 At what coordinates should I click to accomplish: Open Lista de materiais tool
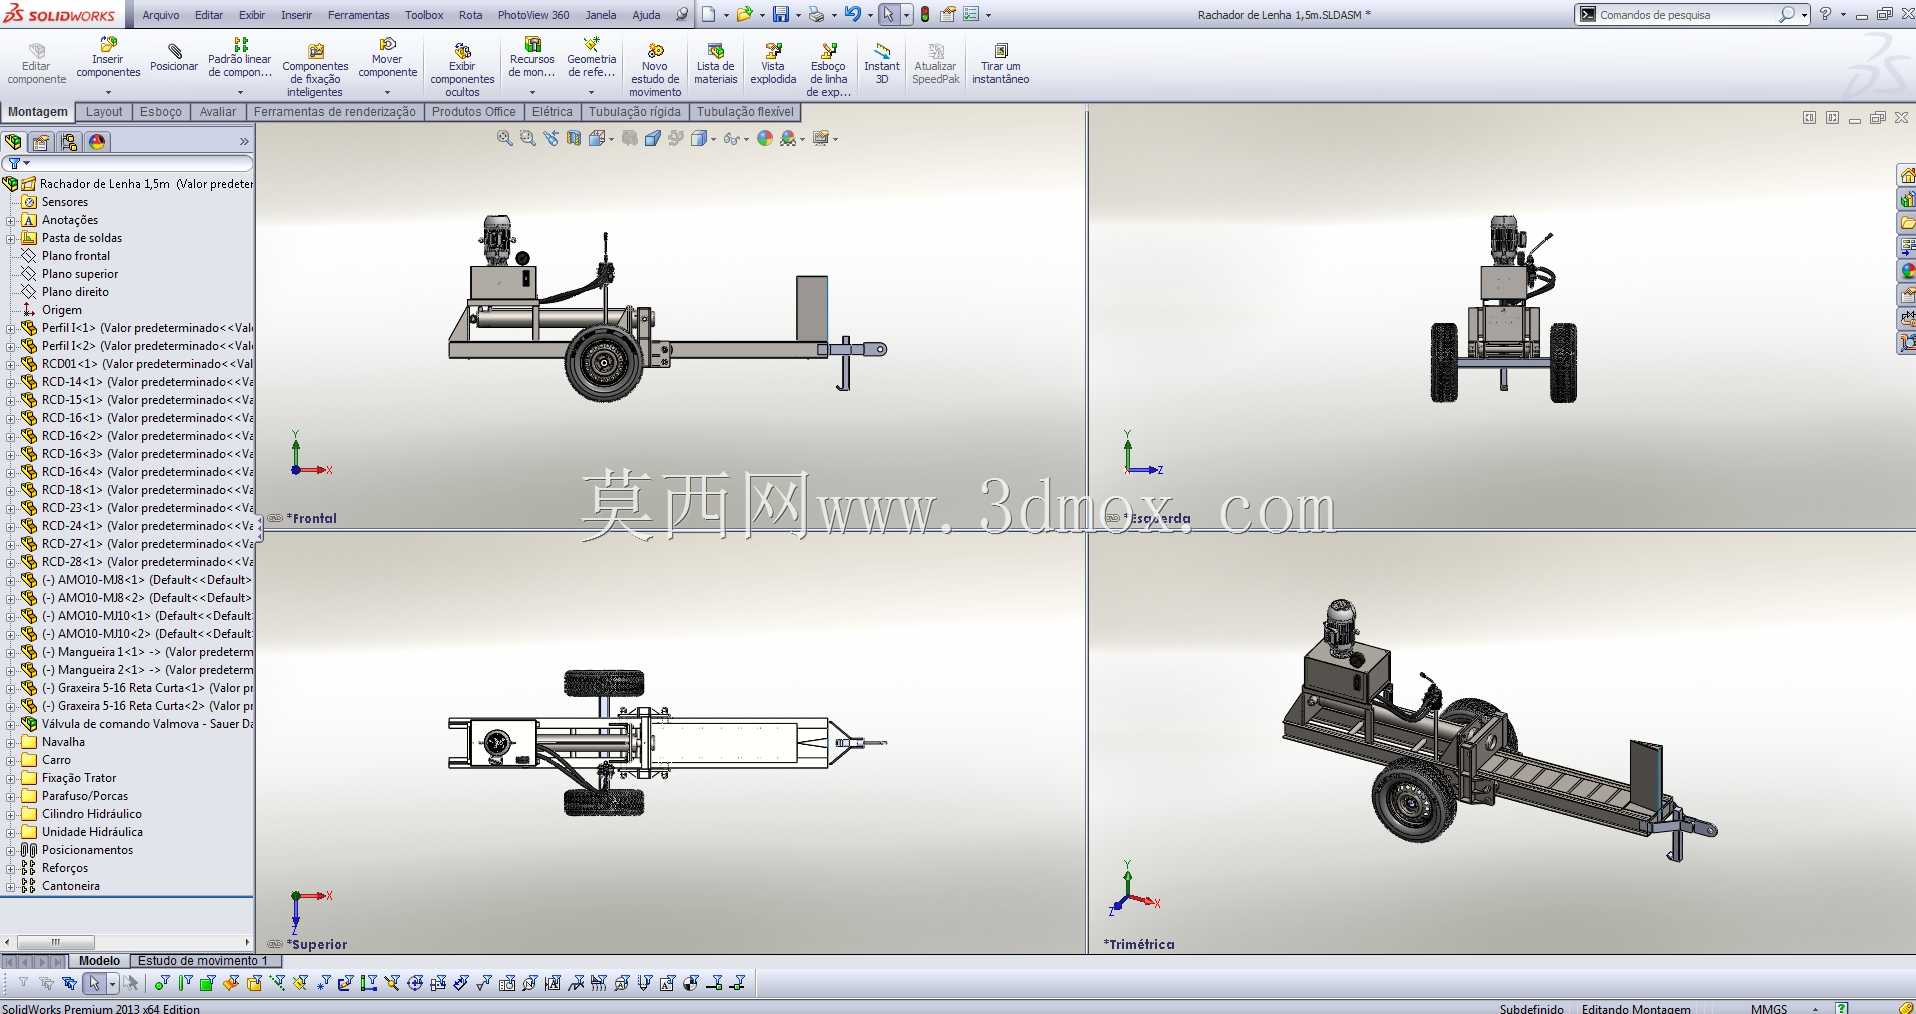click(716, 64)
